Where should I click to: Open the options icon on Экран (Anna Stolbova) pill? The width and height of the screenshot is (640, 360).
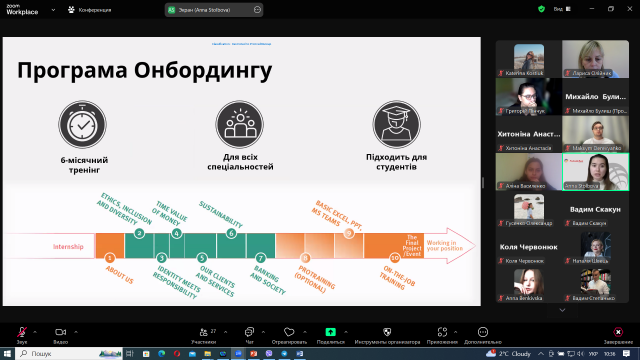(257, 10)
